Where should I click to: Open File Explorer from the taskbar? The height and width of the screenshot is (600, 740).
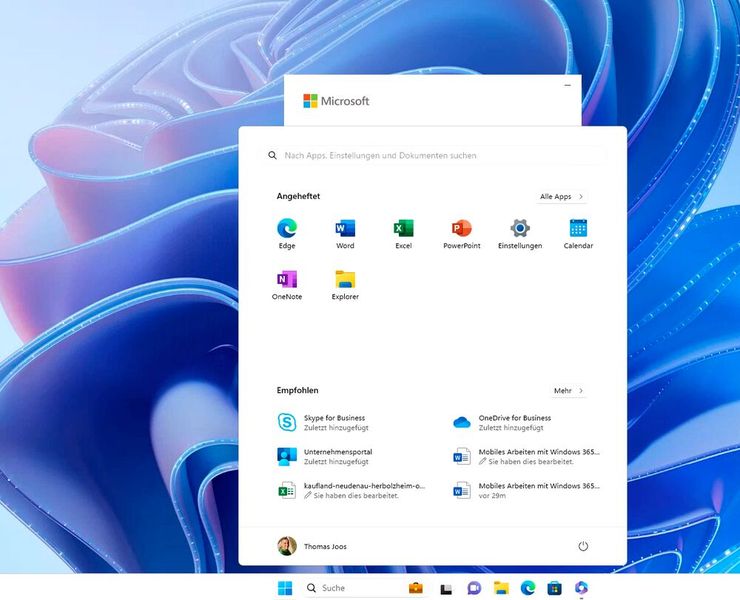tap(501, 588)
